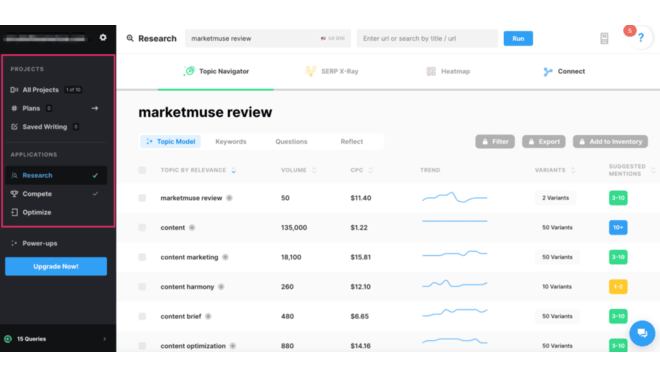This screenshot has width=660, height=377.
Task: Sort by the Volume column
Action: coord(298,170)
